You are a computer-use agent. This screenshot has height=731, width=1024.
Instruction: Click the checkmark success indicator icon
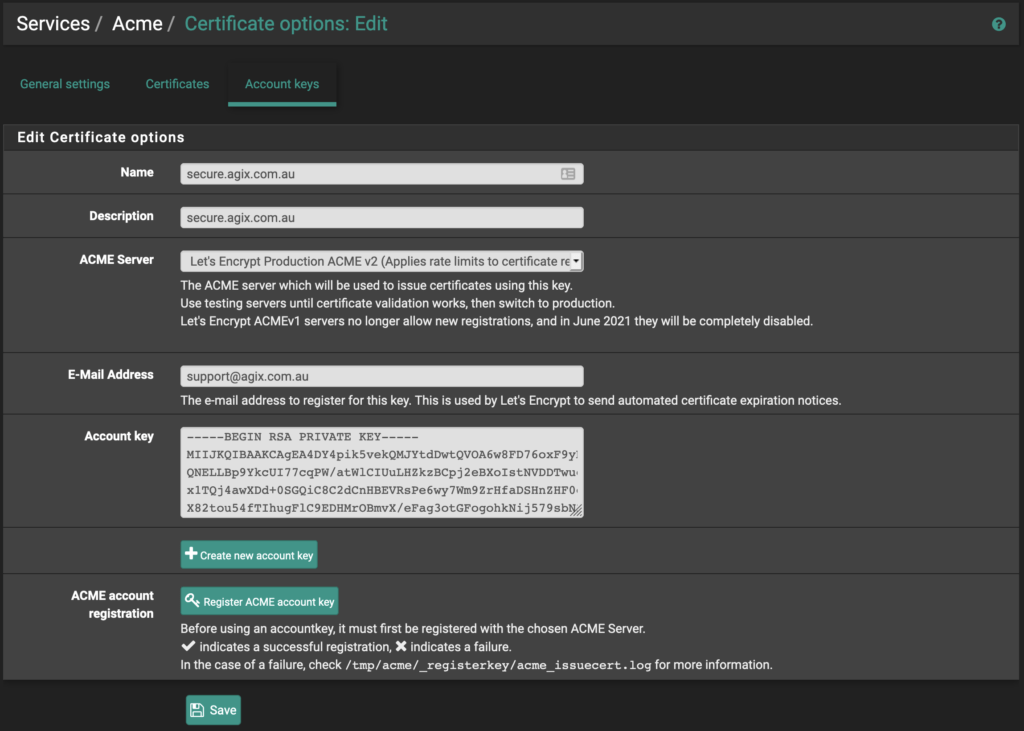(x=188, y=647)
